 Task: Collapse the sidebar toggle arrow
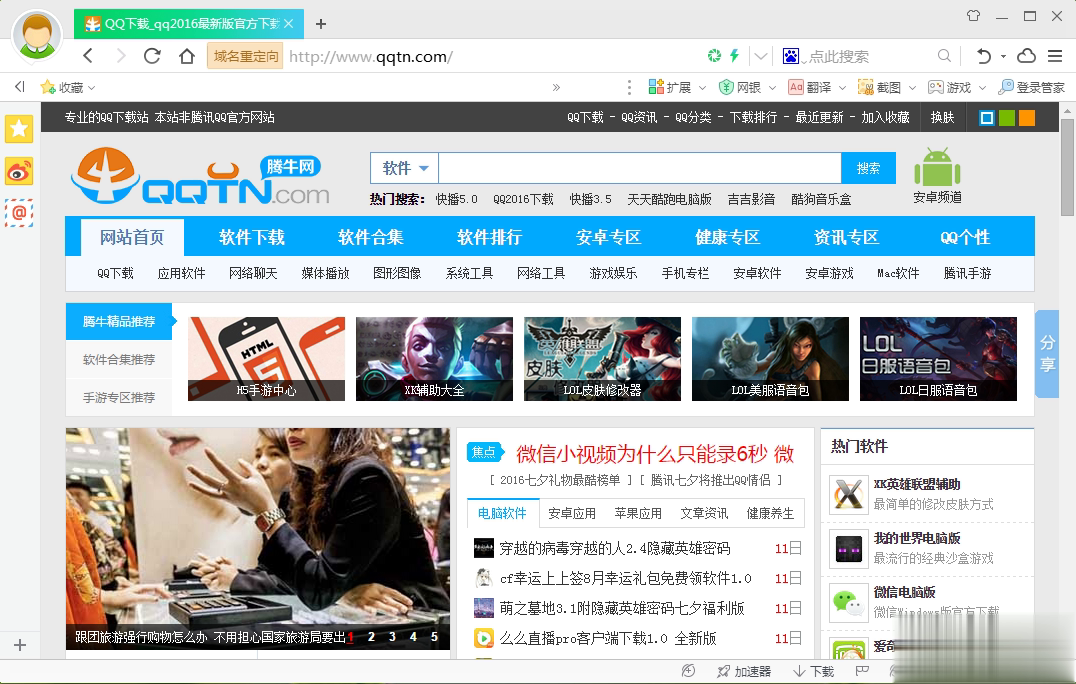pyautogui.click(x=19, y=86)
